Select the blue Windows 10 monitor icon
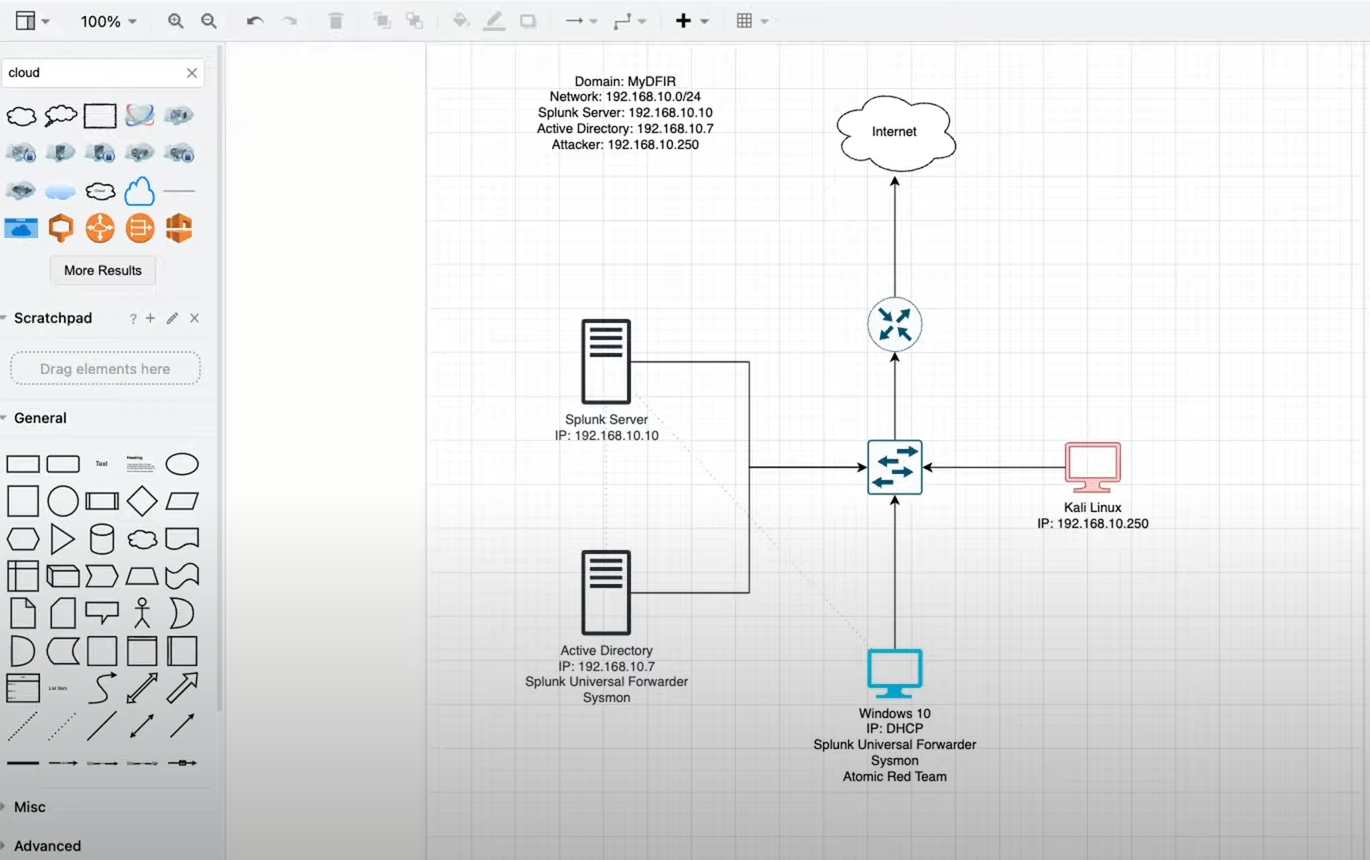Image resolution: width=1370 pixels, height=860 pixels. click(895, 673)
